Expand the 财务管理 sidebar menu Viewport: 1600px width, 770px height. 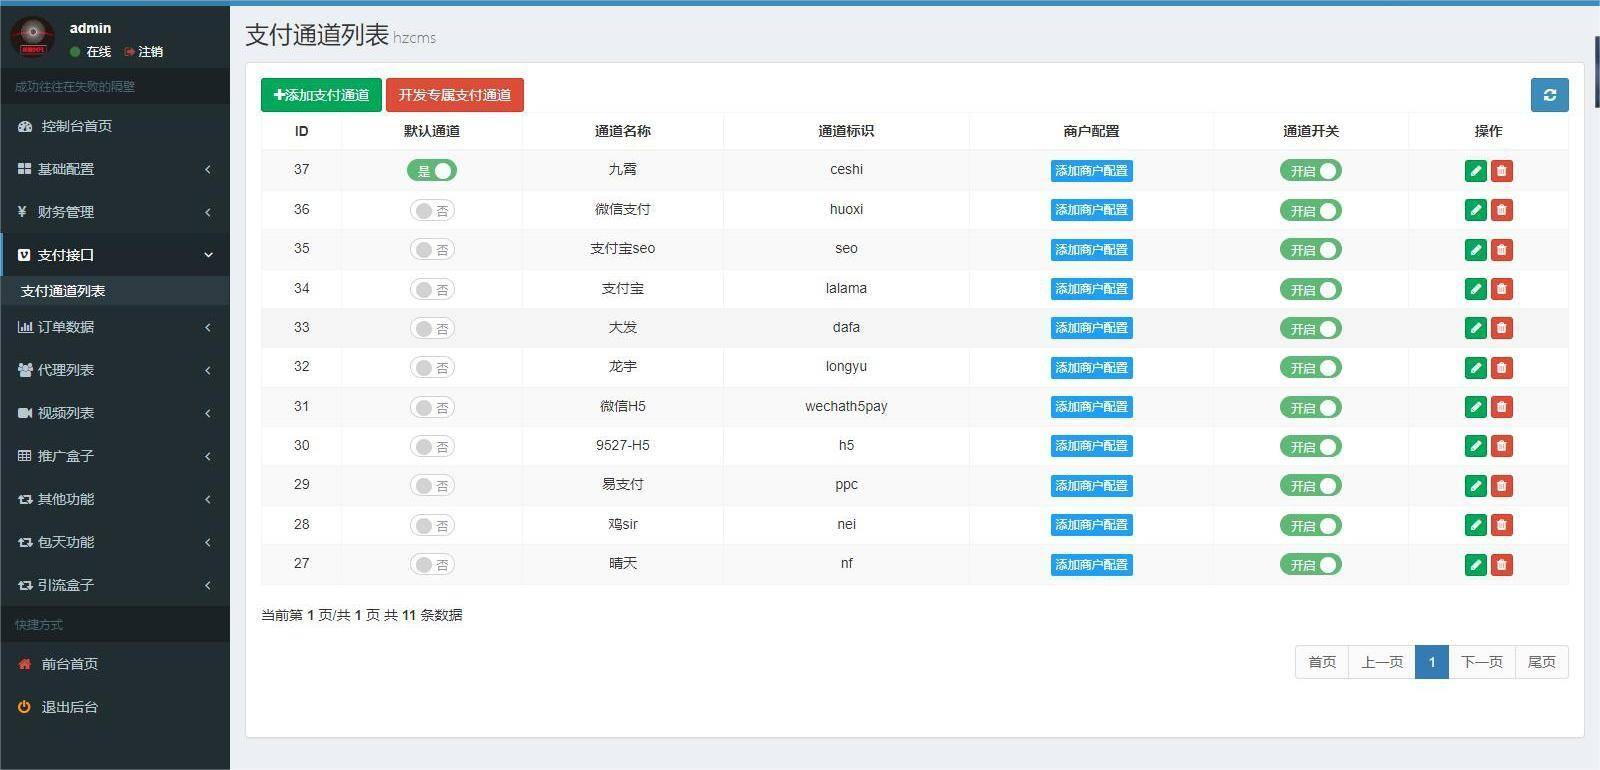[115, 212]
